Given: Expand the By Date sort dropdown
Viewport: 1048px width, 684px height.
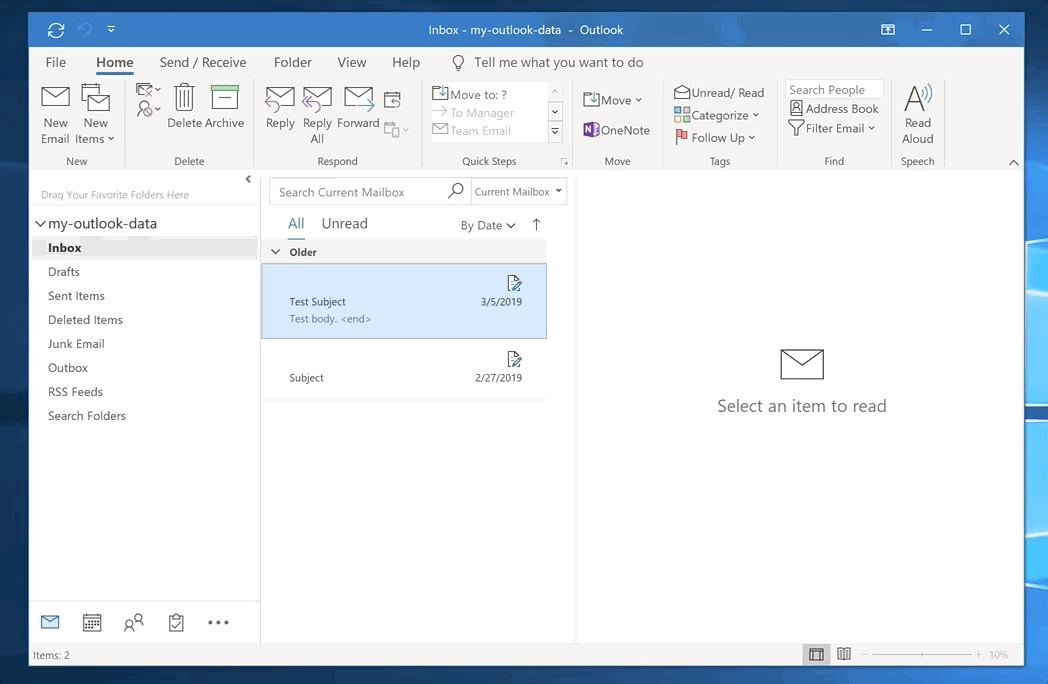Looking at the screenshot, I should 487,226.
